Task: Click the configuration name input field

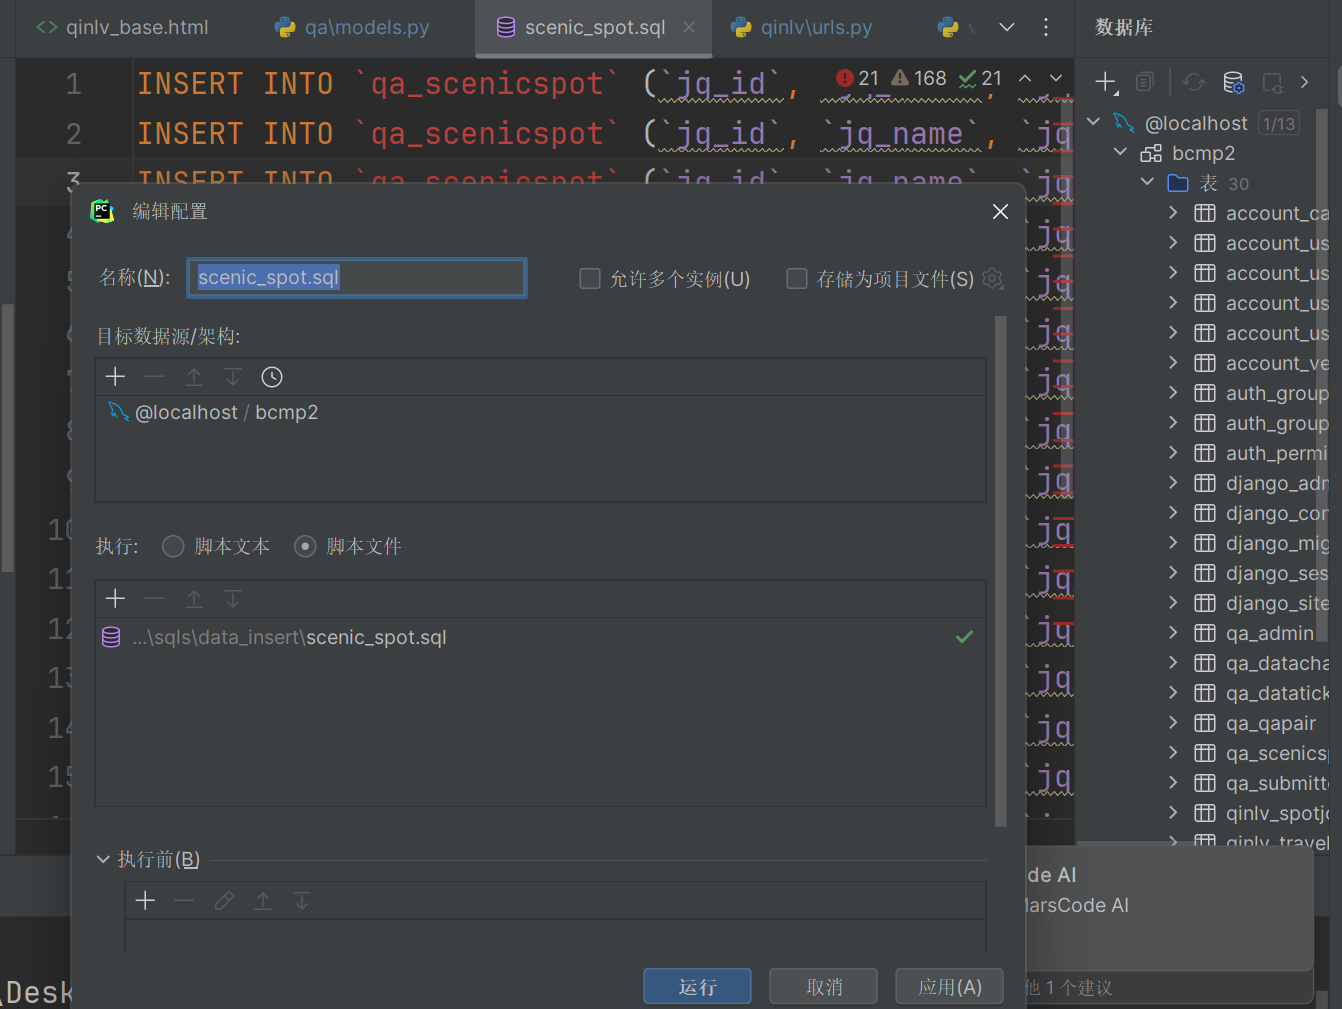Action: coord(356,278)
